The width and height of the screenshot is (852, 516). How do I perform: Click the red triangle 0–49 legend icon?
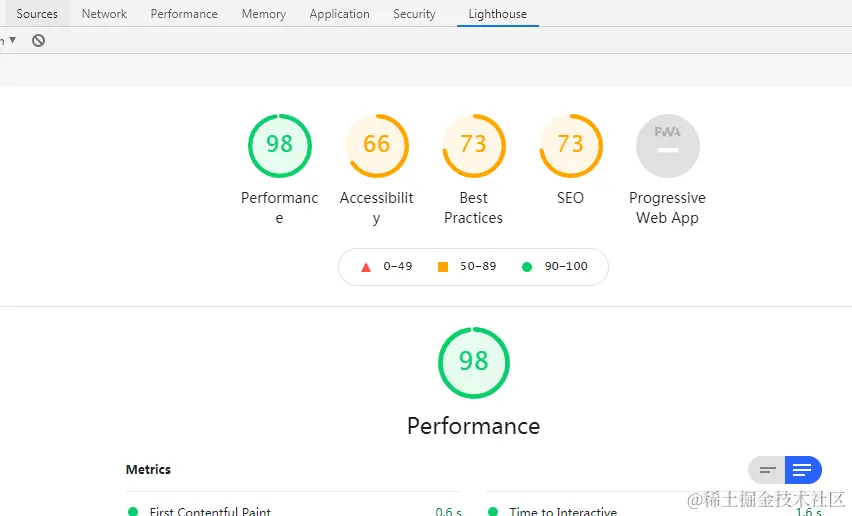(x=366, y=267)
